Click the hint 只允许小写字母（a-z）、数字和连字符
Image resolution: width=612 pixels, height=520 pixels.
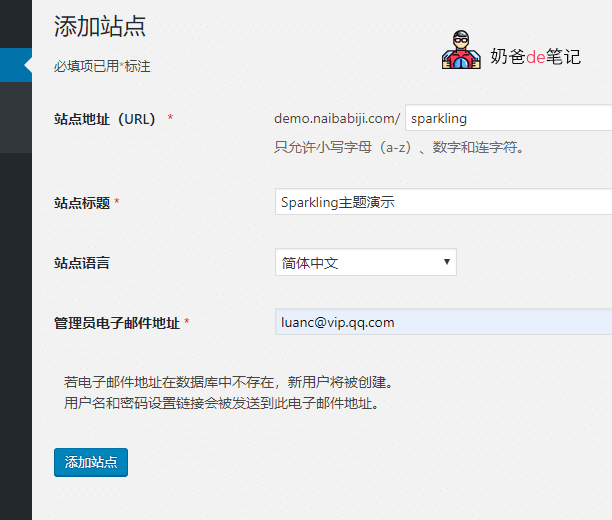pyautogui.click(x=399, y=147)
